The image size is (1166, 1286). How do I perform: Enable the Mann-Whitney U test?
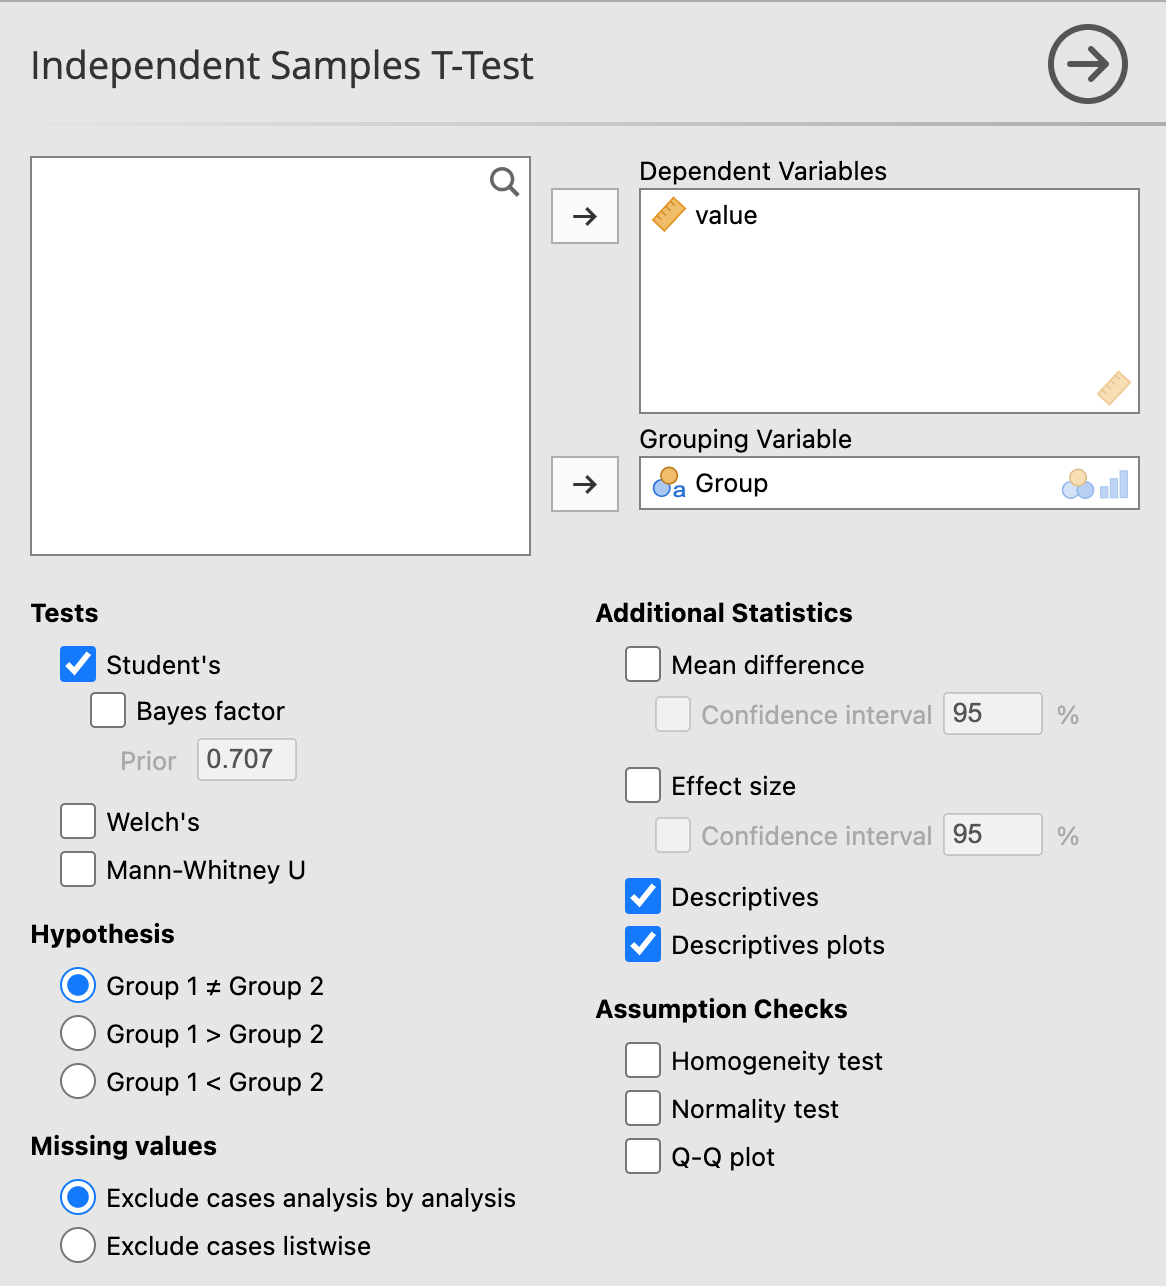tap(77, 869)
